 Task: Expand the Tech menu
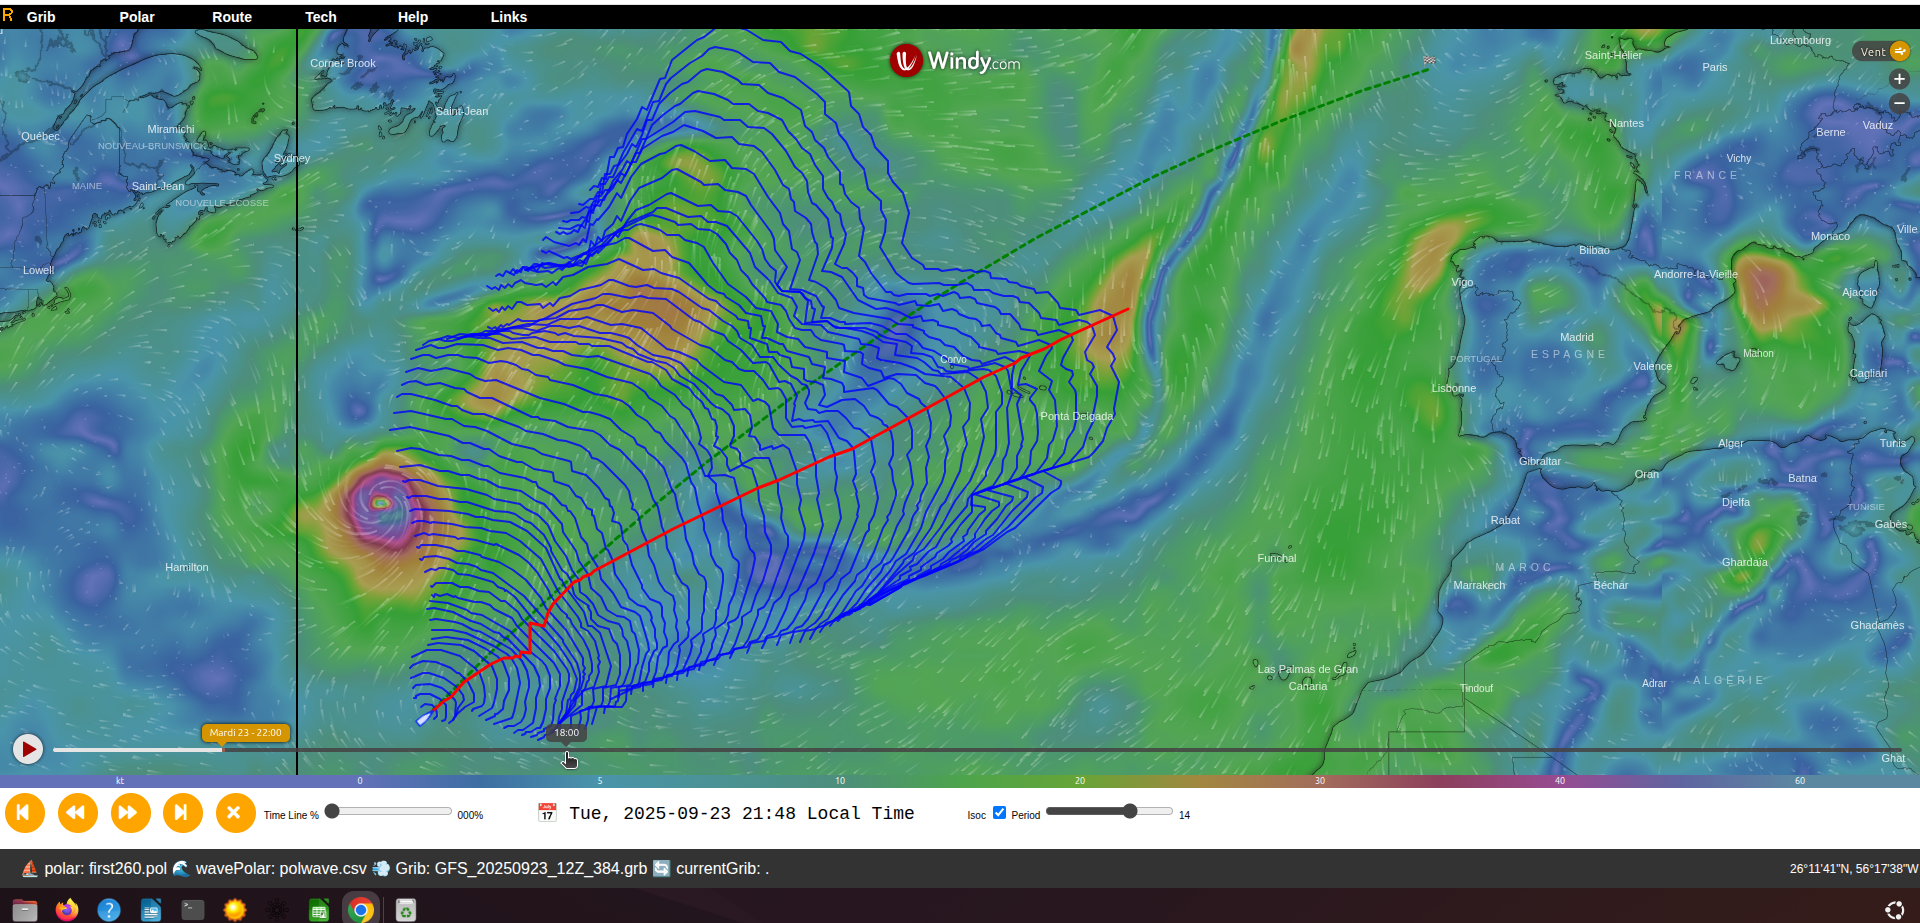pos(321,17)
